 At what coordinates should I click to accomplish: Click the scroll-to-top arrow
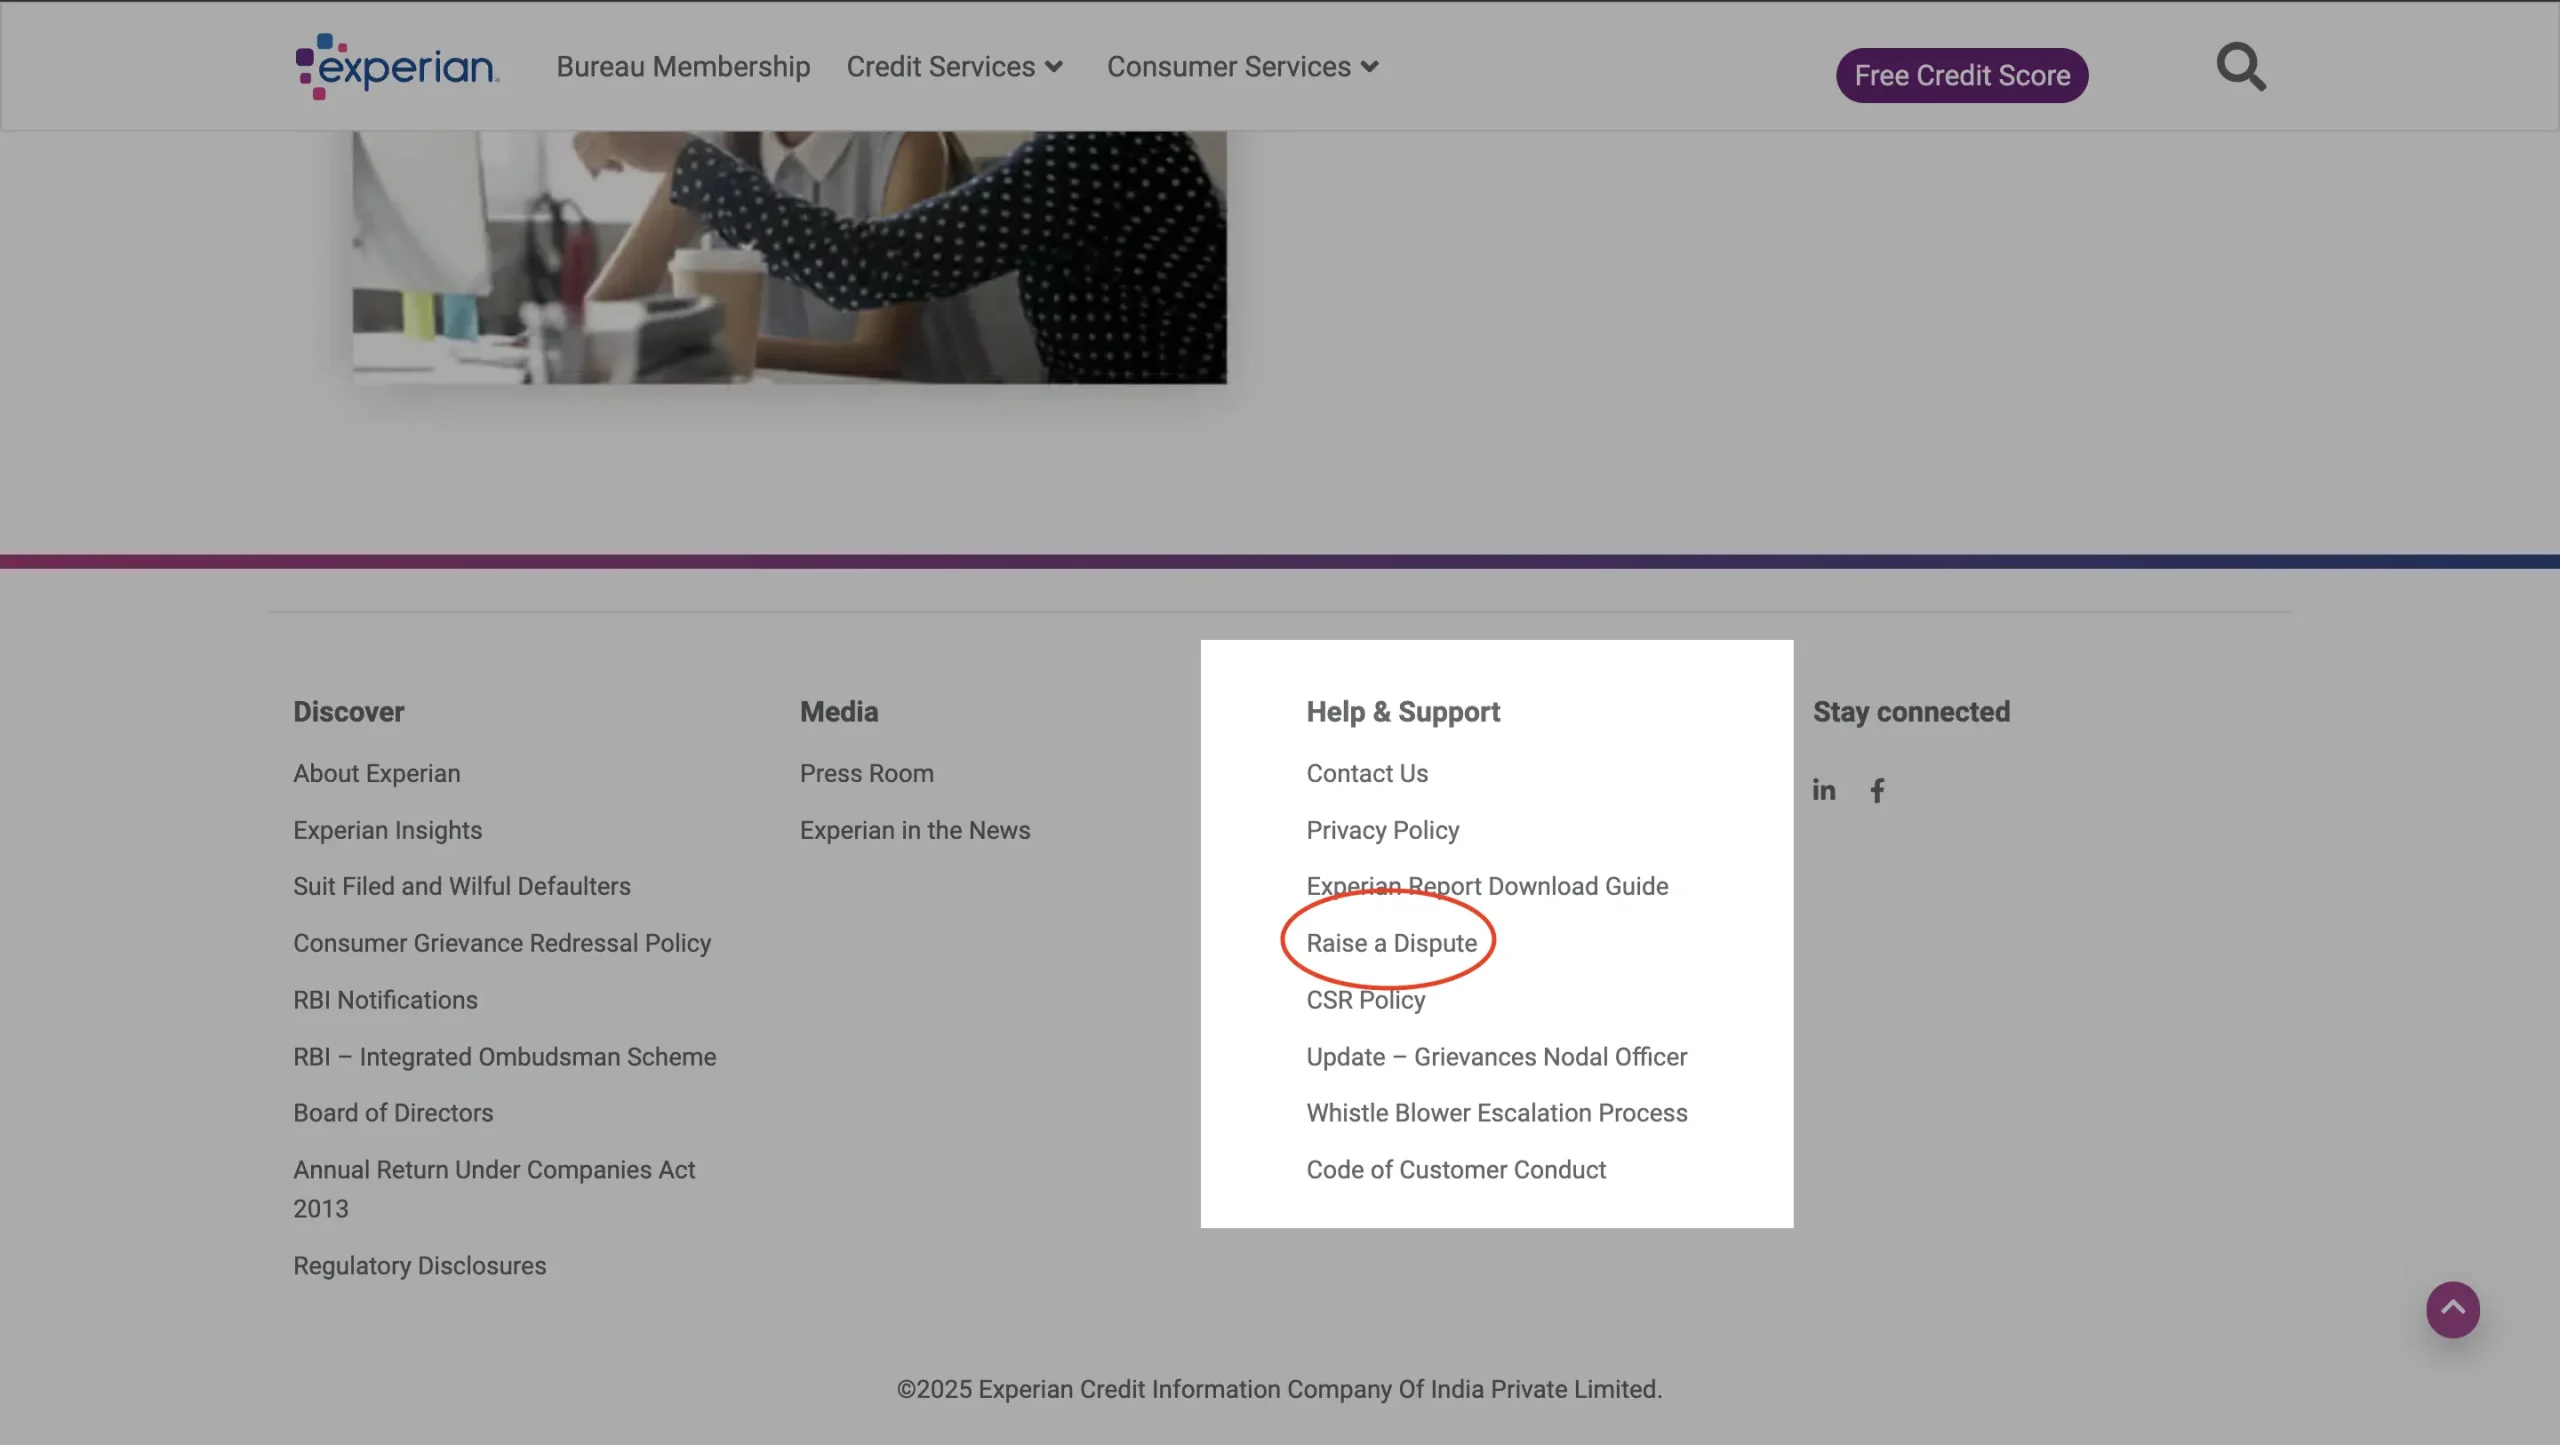(2451, 1309)
